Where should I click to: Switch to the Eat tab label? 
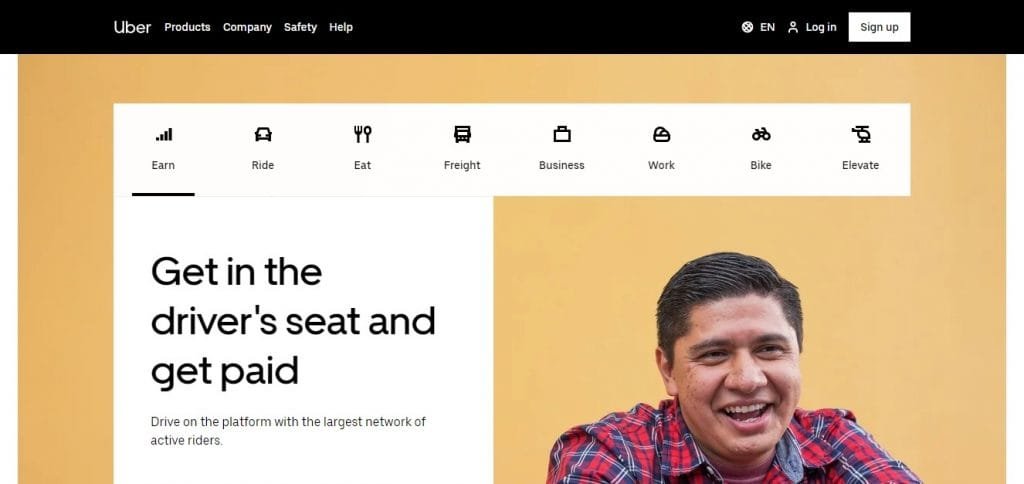pyautogui.click(x=362, y=165)
